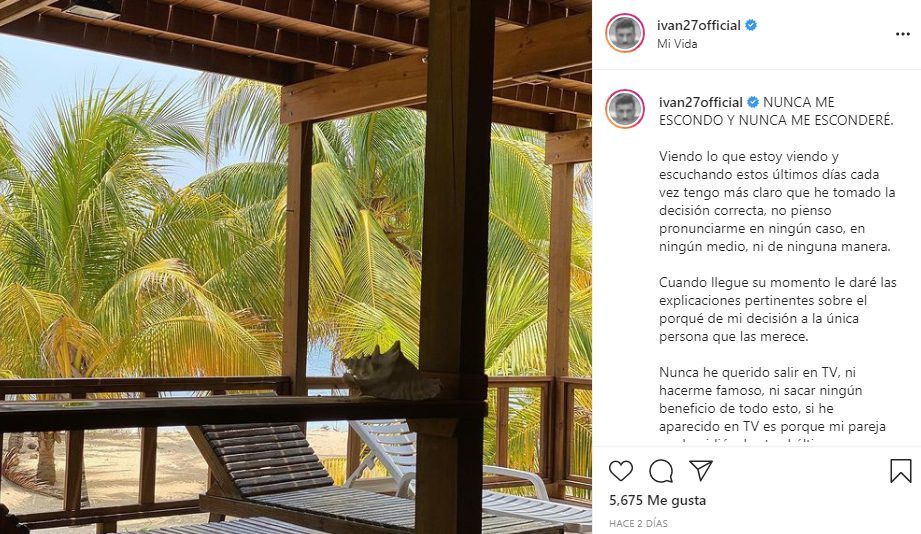Share post using paper plane icon
The width and height of the screenshot is (921, 534).
pos(701,471)
